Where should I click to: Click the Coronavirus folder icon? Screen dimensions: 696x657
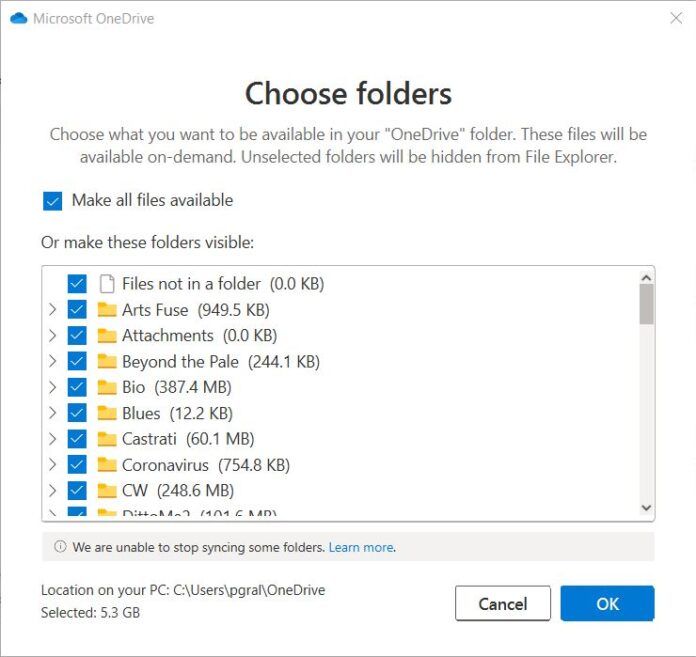[x=107, y=465]
